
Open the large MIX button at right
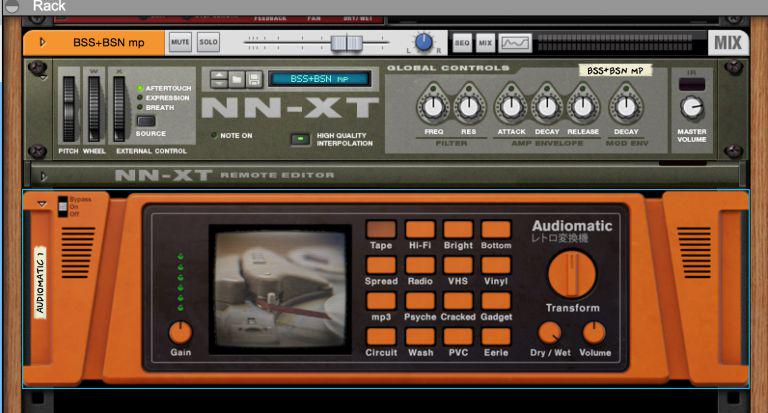pyautogui.click(x=727, y=43)
